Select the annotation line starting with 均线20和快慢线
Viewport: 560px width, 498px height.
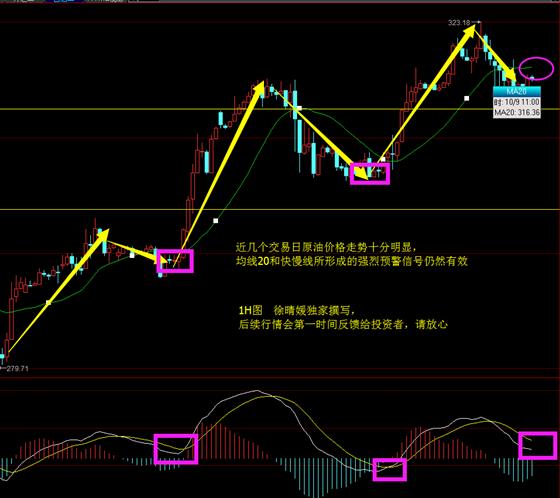point(351,261)
